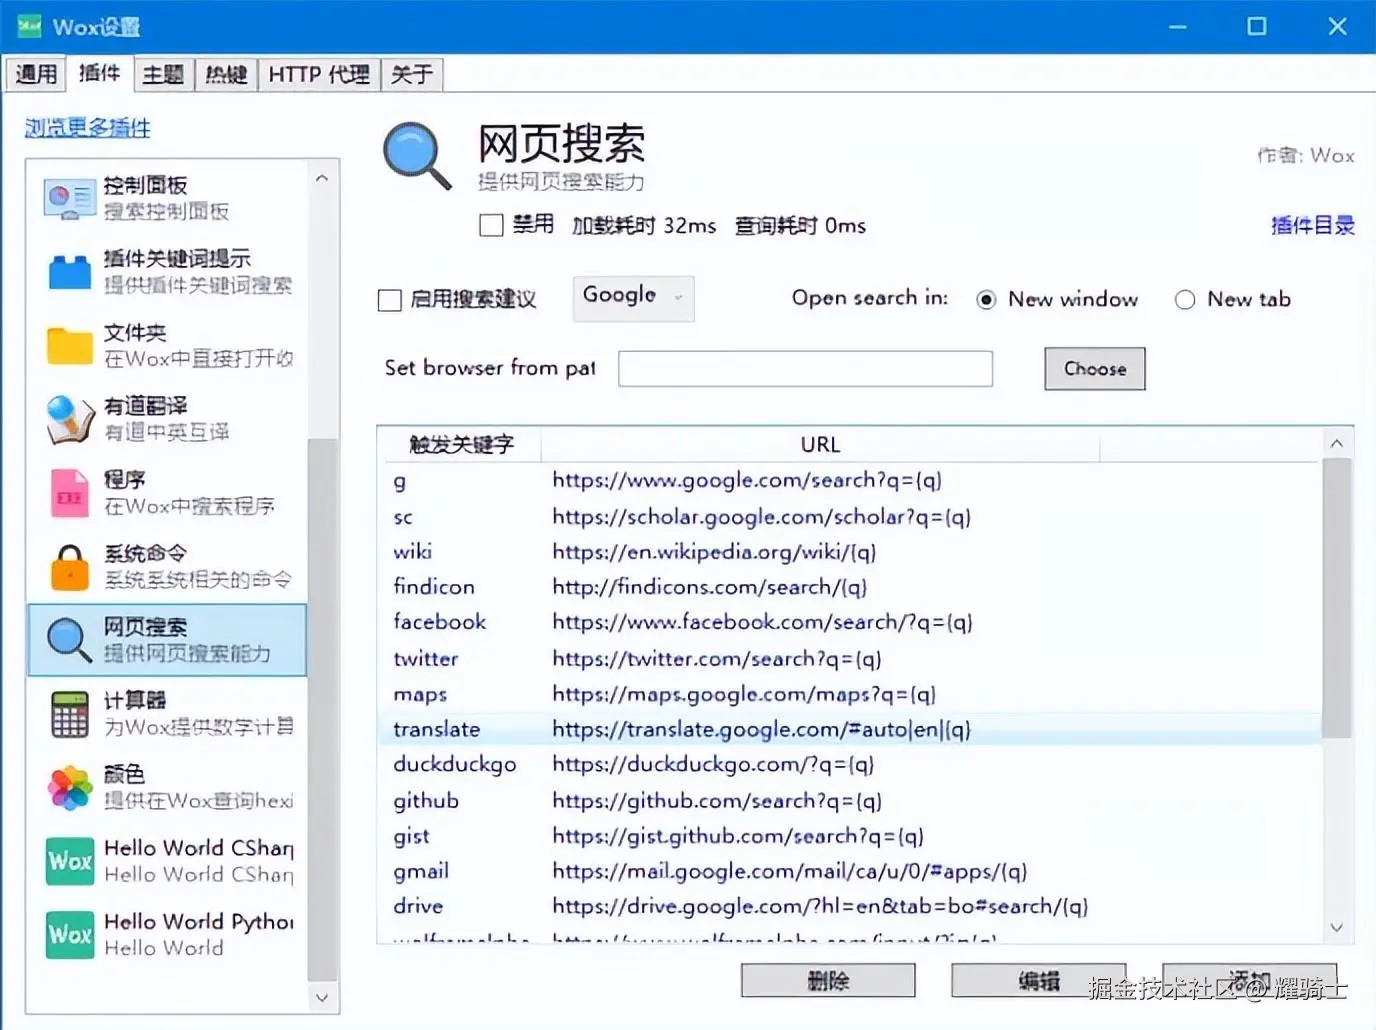
Task: Click plugin list scroll up arrow
Action: [x=322, y=179]
